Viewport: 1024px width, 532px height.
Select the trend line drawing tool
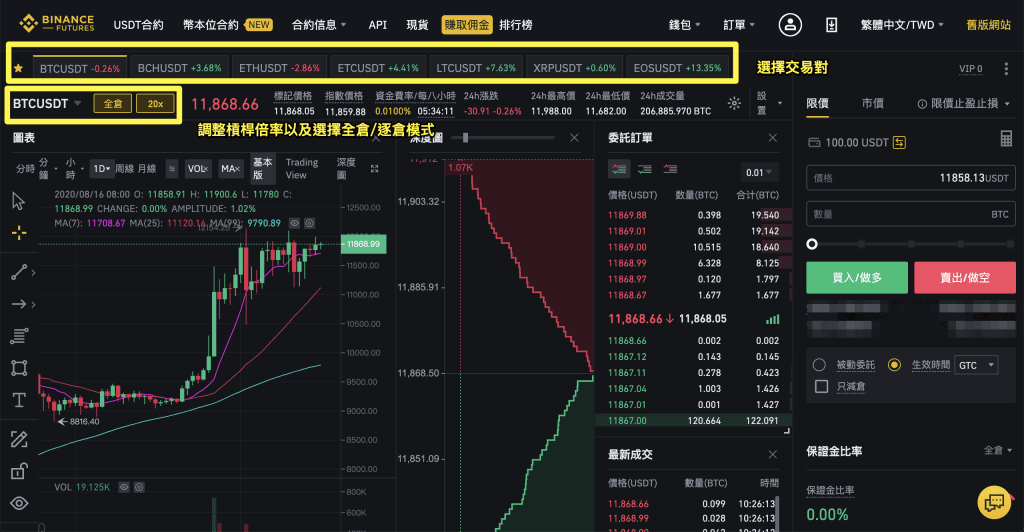pyautogui.click(x=19, y=272)
